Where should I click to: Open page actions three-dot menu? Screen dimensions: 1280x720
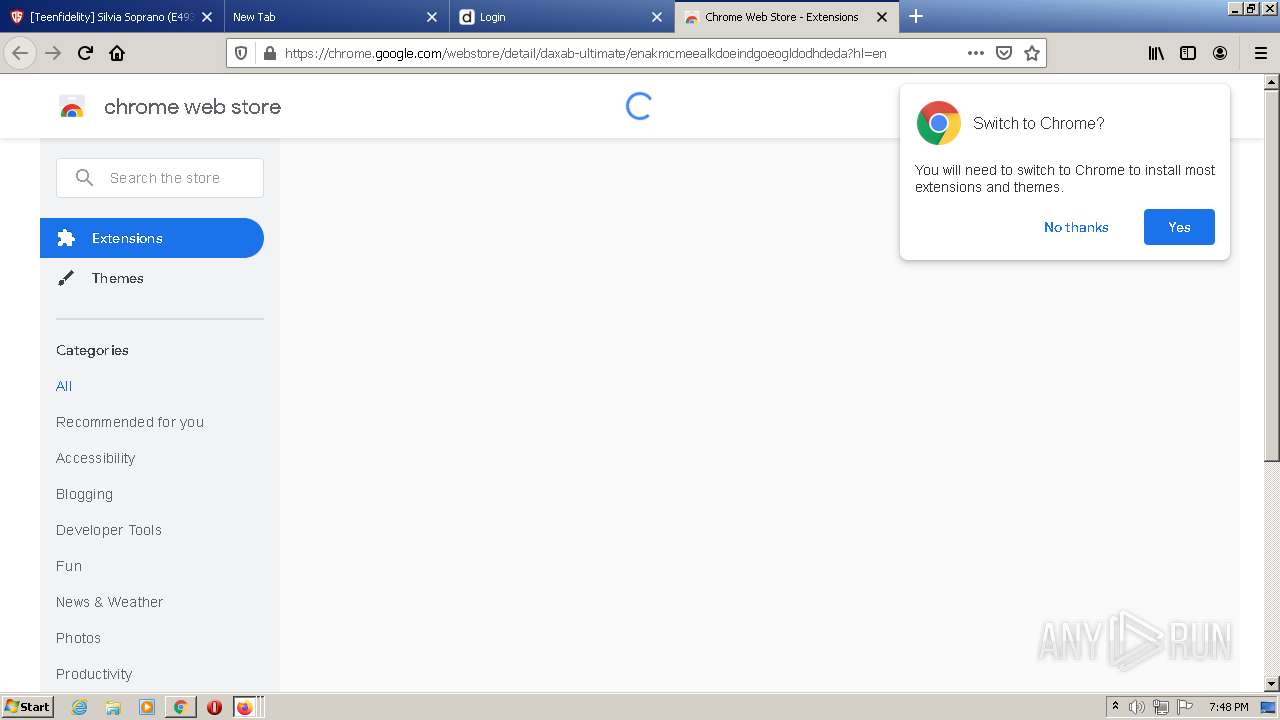(975, 53)
